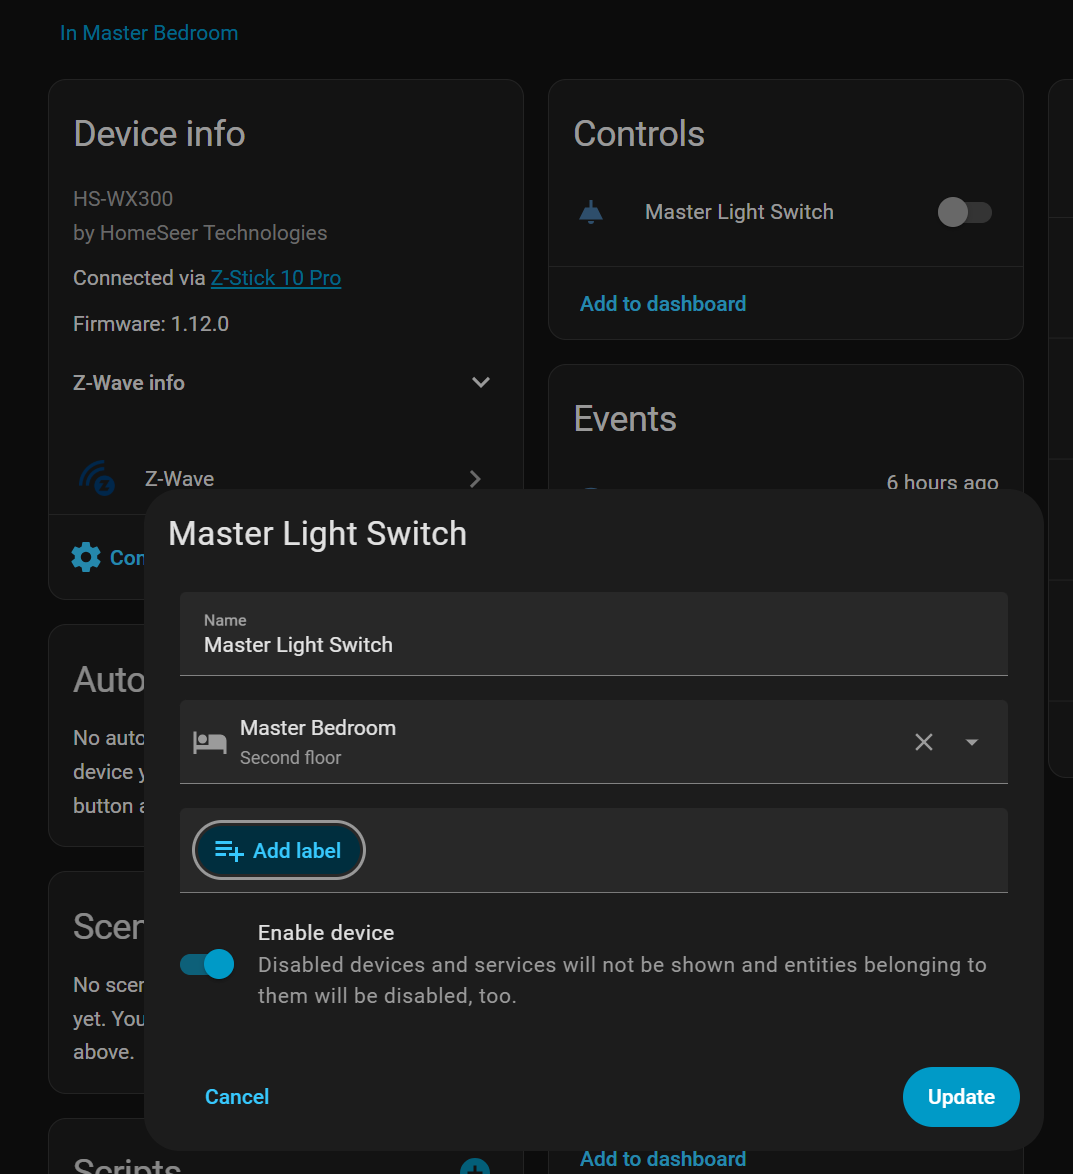Click the plus icon on Scripts card
Image resolution: width=1073 pixels, height=1174 pixels.
(x=474, y=1166)
